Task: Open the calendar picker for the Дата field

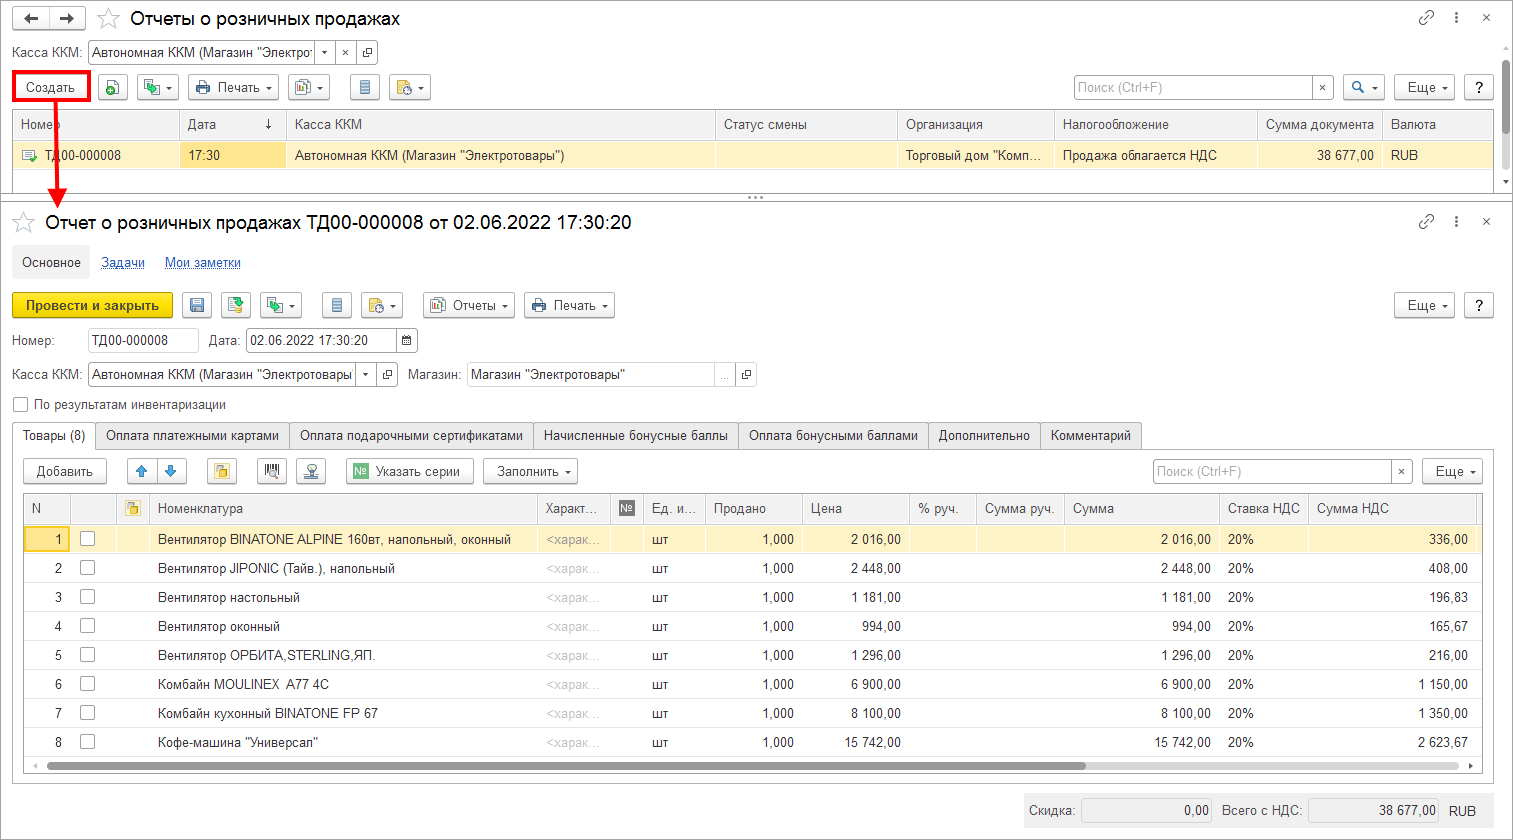Action: click(406, 341)
